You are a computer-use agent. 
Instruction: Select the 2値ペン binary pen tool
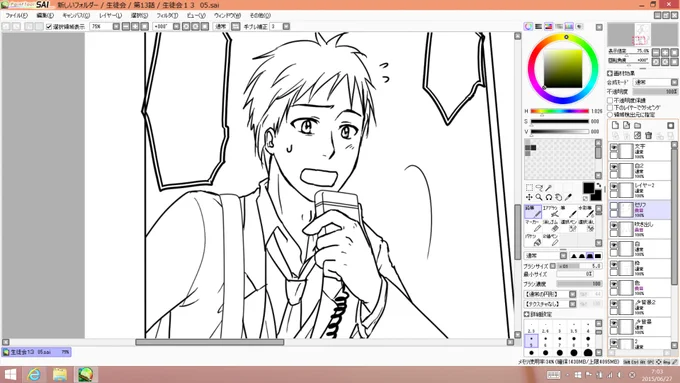(550, 240)
